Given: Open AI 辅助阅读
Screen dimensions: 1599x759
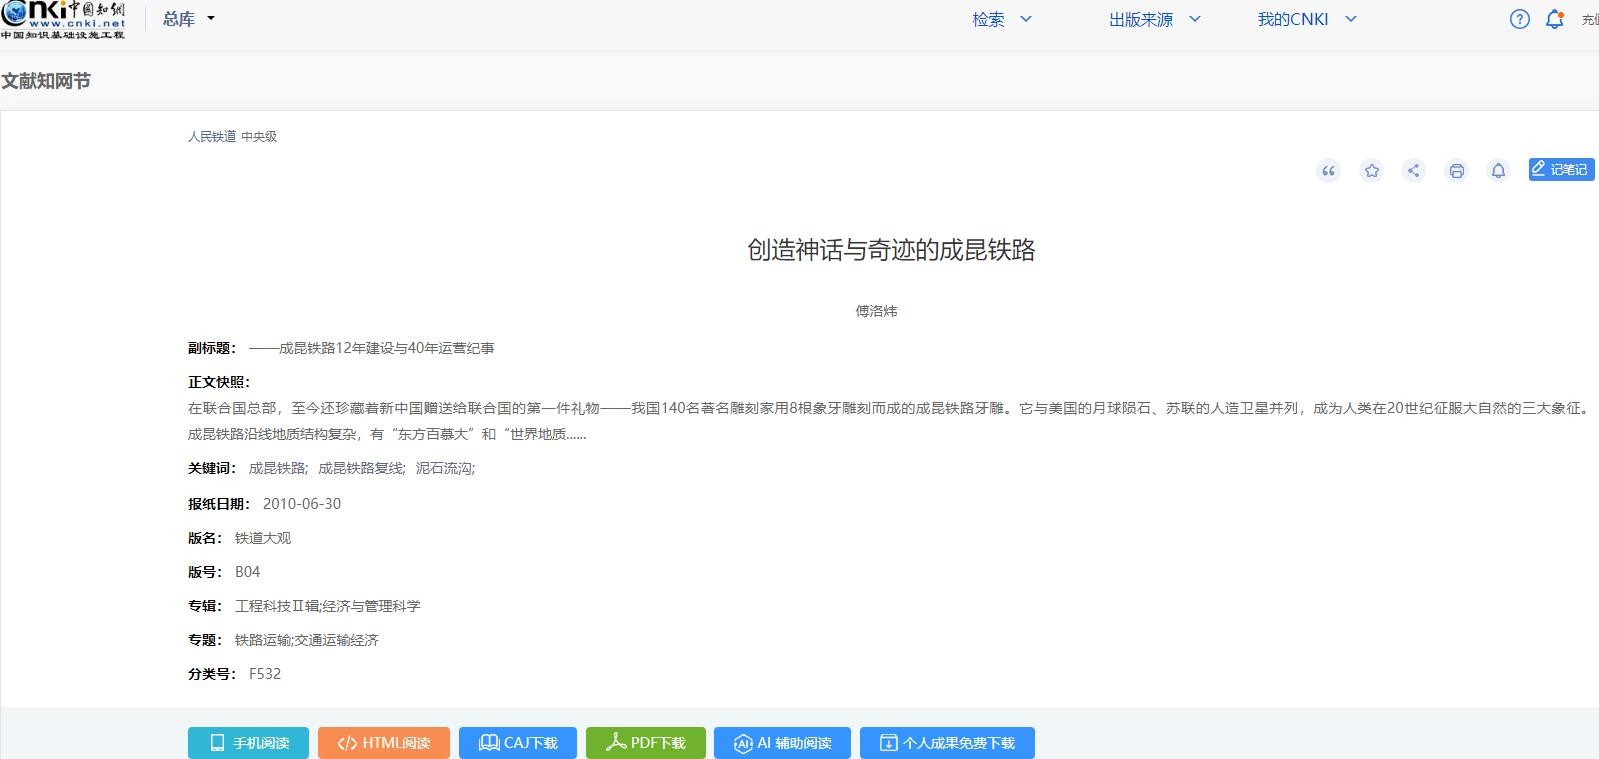Looking at the screenshot, I should click(782, 743).
